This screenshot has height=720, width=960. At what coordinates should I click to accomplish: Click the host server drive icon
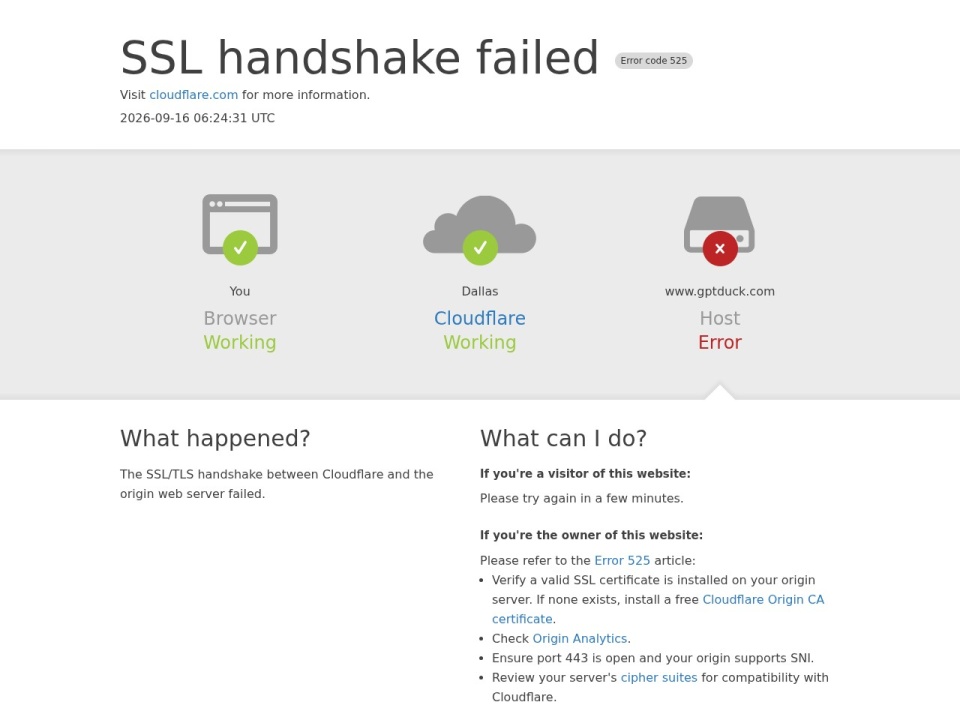tap(719, 225)
